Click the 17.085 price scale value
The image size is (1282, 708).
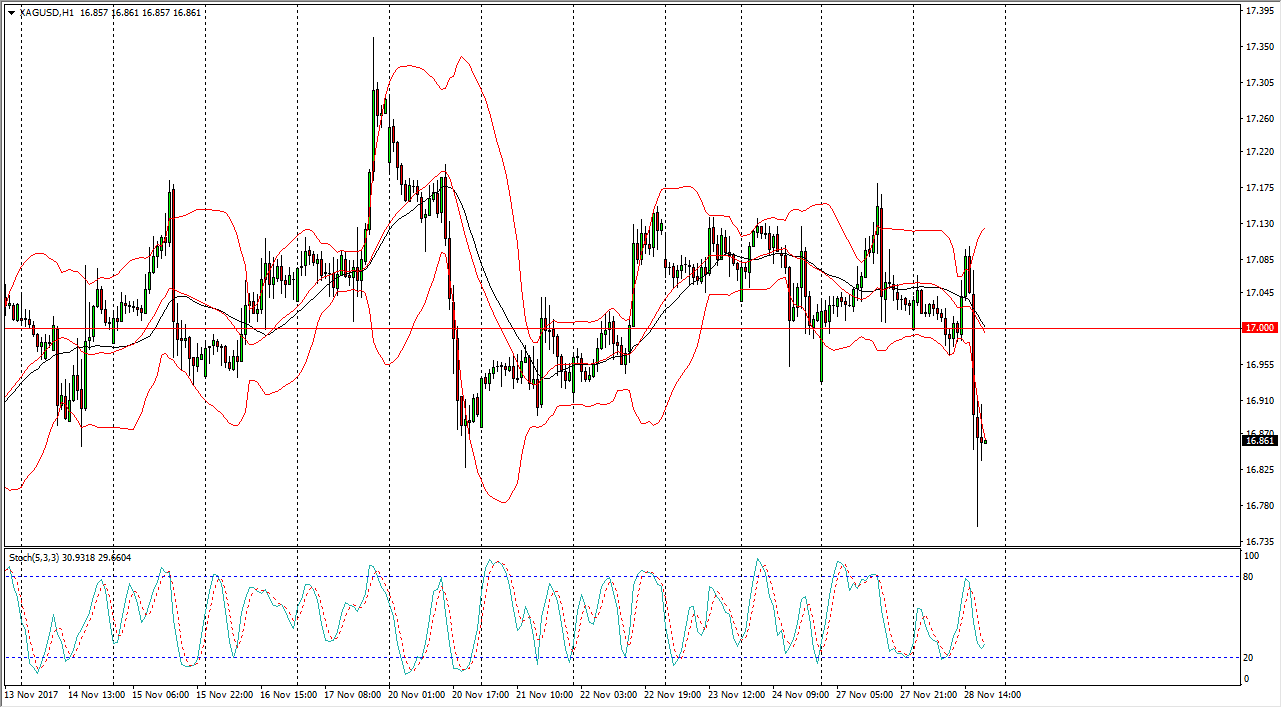(1259, 260)
